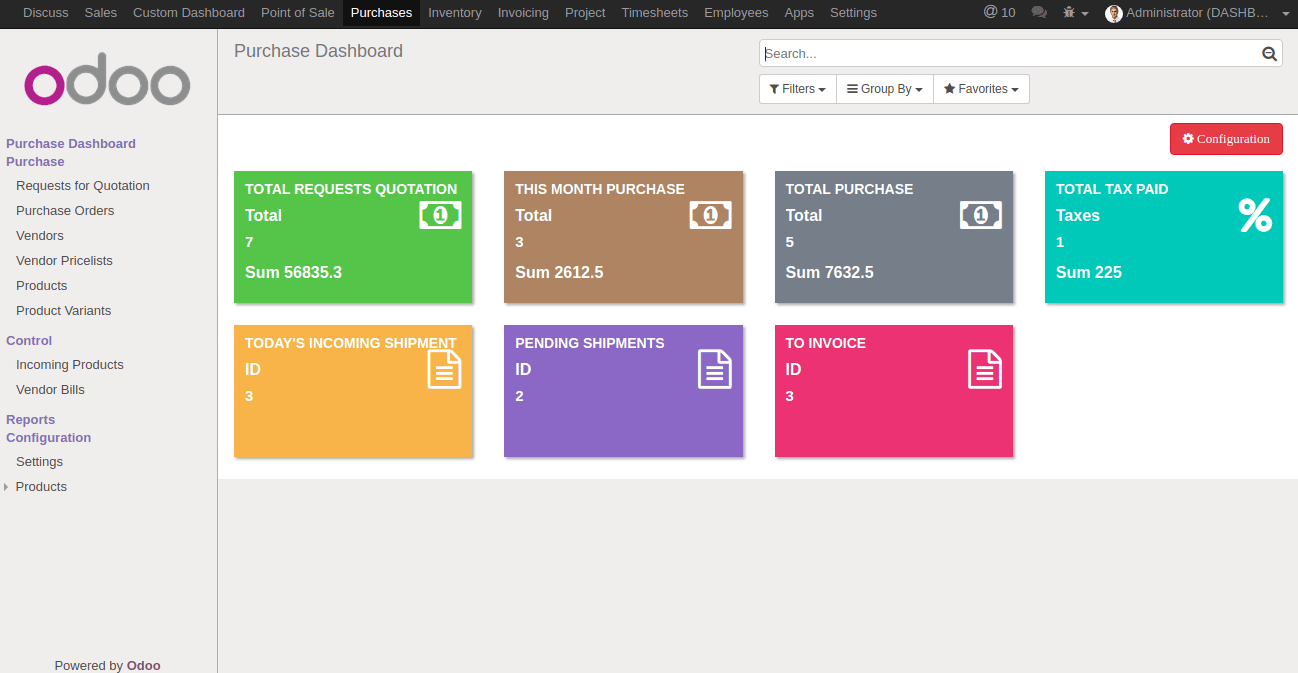Click the money icon on Total Purchase card
Image resolution: width=1298 pixels, height=673 pixels.
[981, 215]
